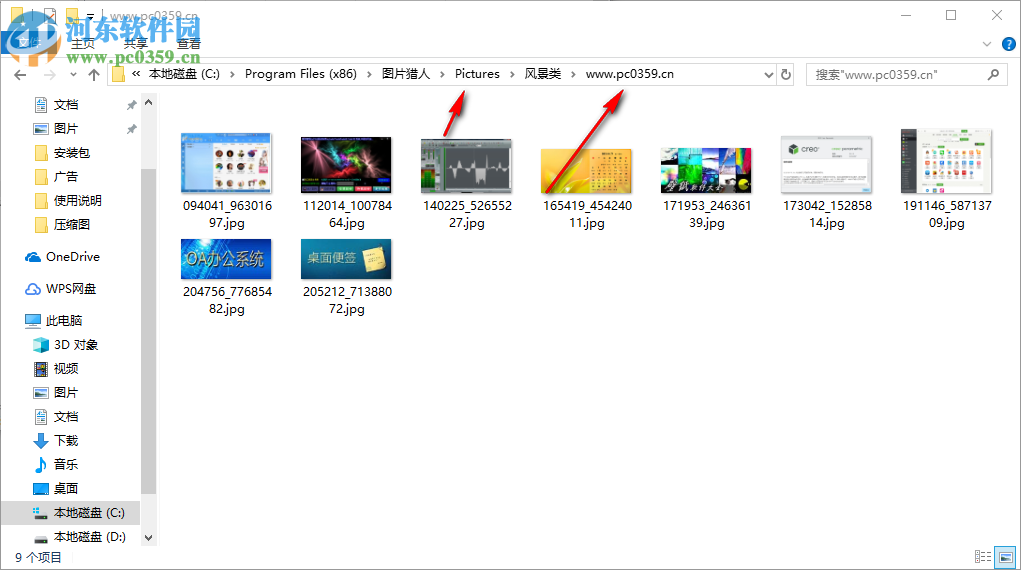Open the 压缩图 folder in sidebar
This screenshot has width=1021, height=570.
[72, 225]
